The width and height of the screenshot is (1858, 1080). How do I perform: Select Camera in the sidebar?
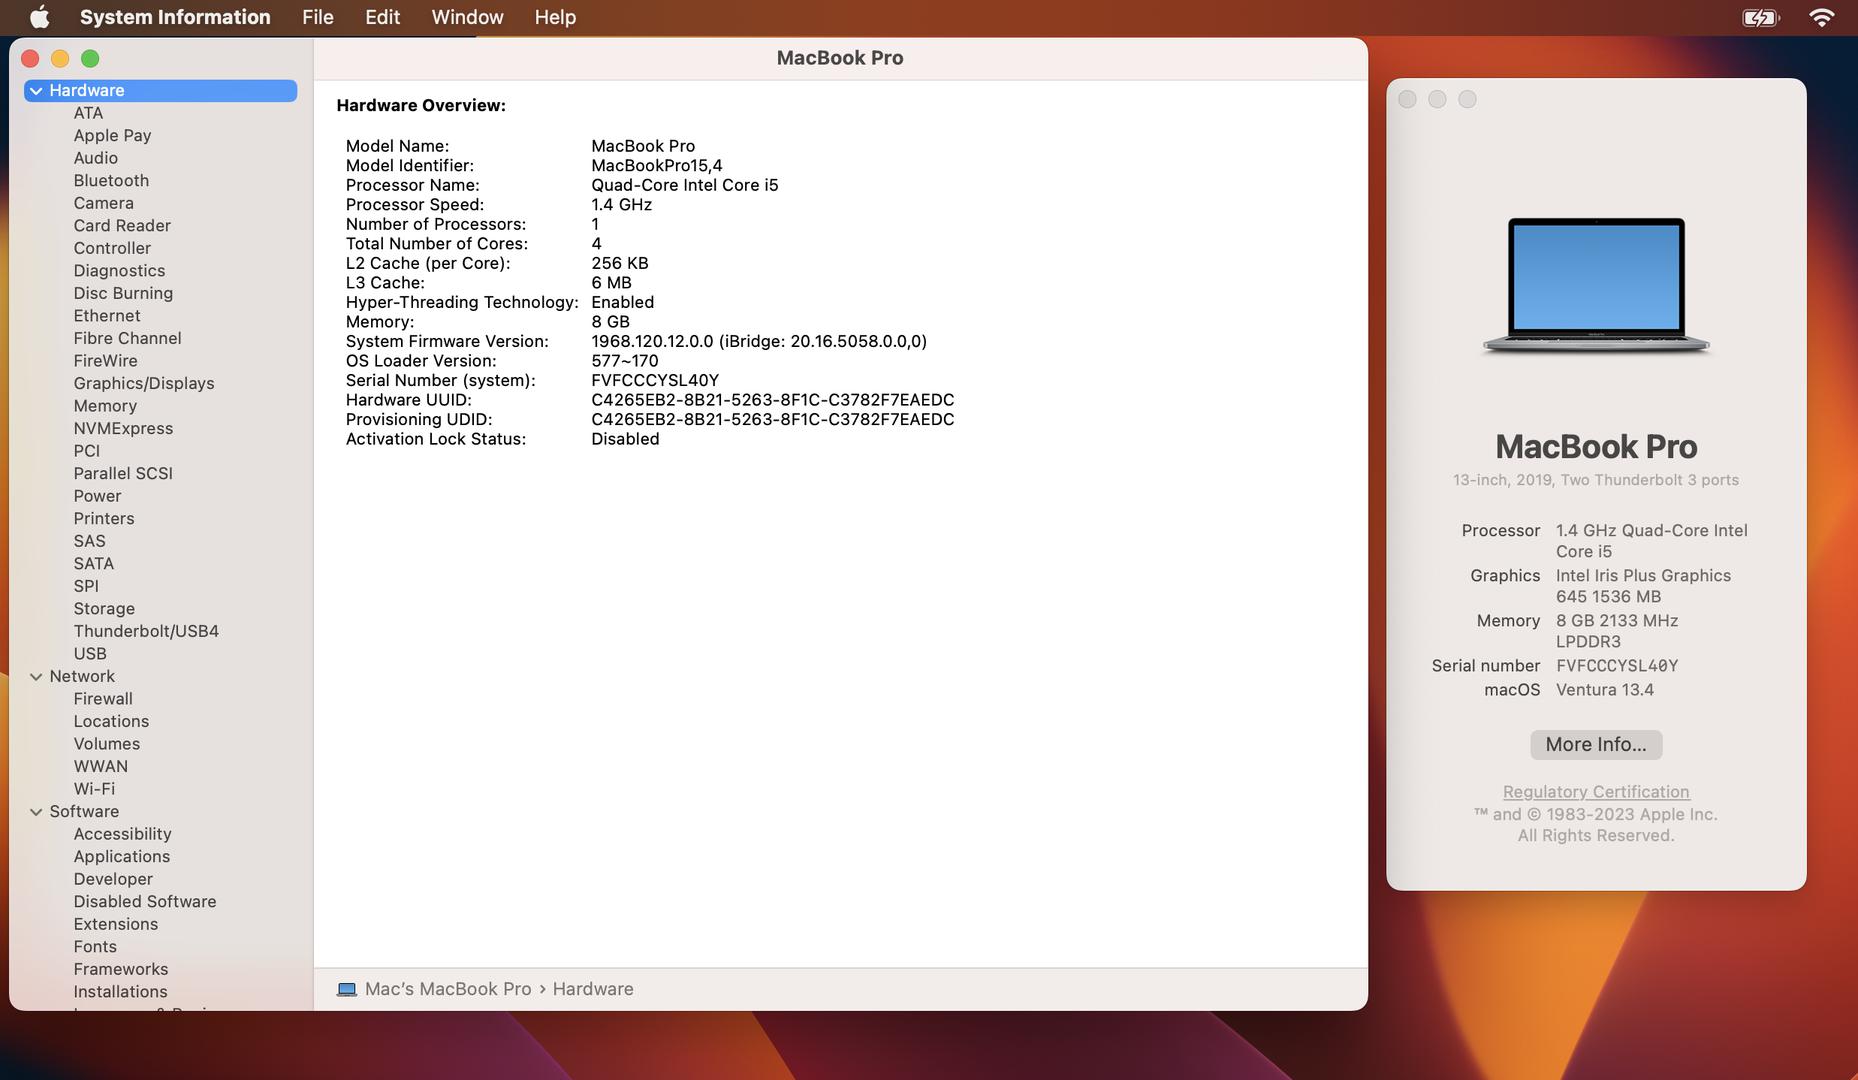pos(103,203)
